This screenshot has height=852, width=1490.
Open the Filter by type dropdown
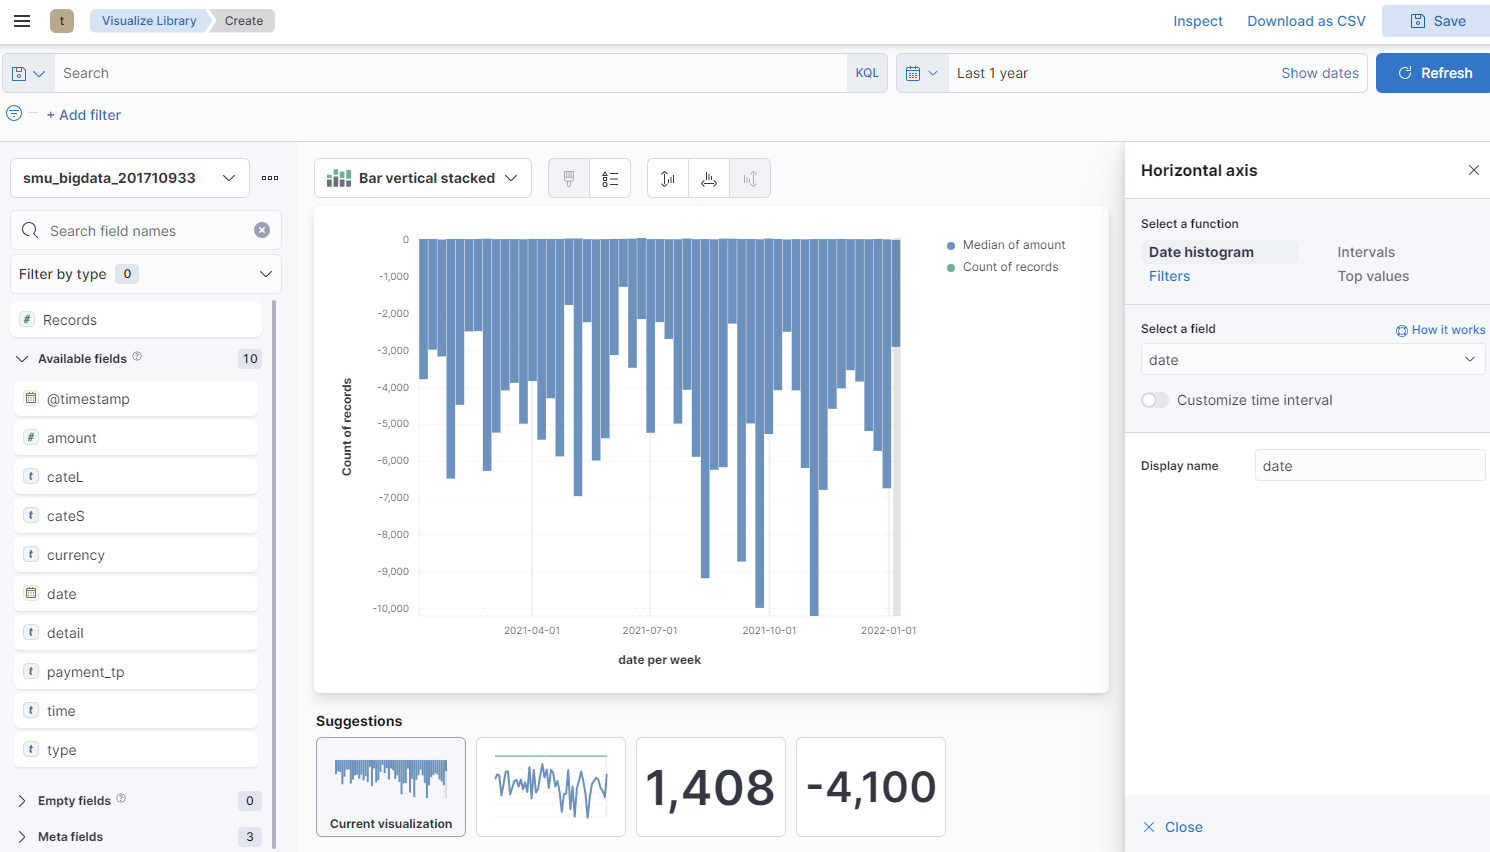[146, 274]
